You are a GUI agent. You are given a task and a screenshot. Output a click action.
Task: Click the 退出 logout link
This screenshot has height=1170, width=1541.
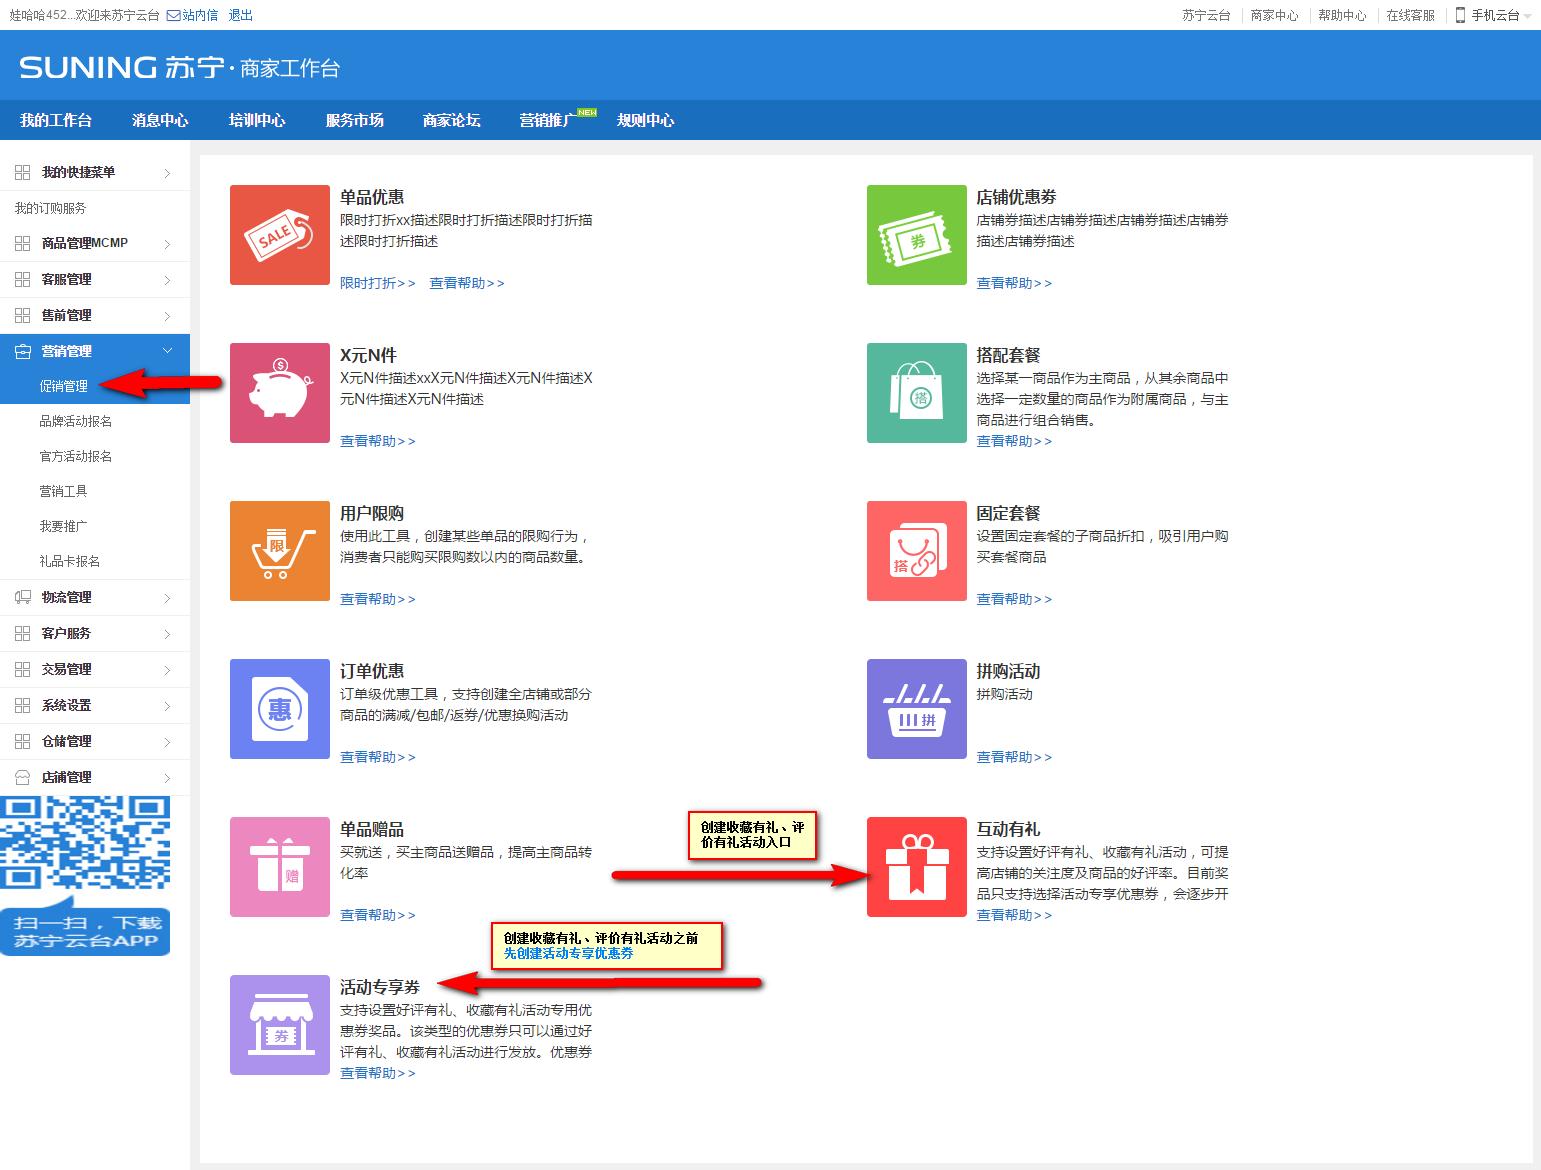(240, 15)
